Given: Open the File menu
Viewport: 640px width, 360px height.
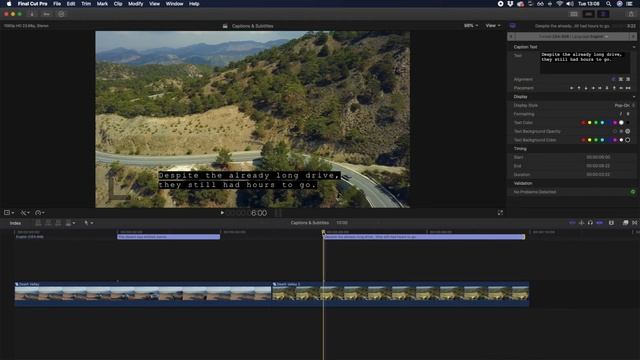Looking at the screenshot, I should coord(57,4).
